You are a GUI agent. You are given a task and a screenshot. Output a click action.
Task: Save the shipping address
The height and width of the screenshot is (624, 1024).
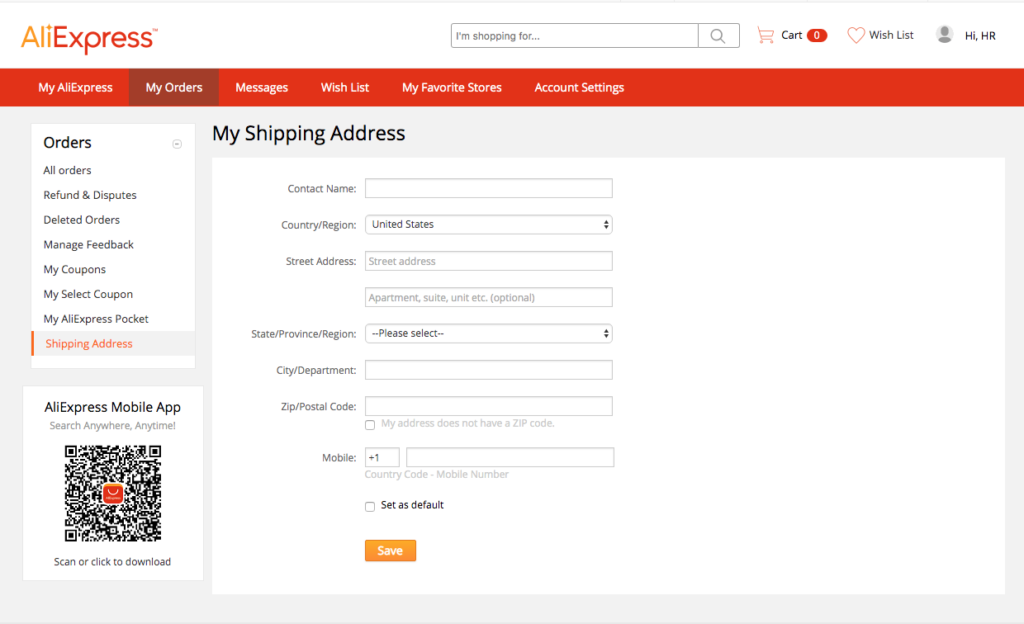(391, 551)
